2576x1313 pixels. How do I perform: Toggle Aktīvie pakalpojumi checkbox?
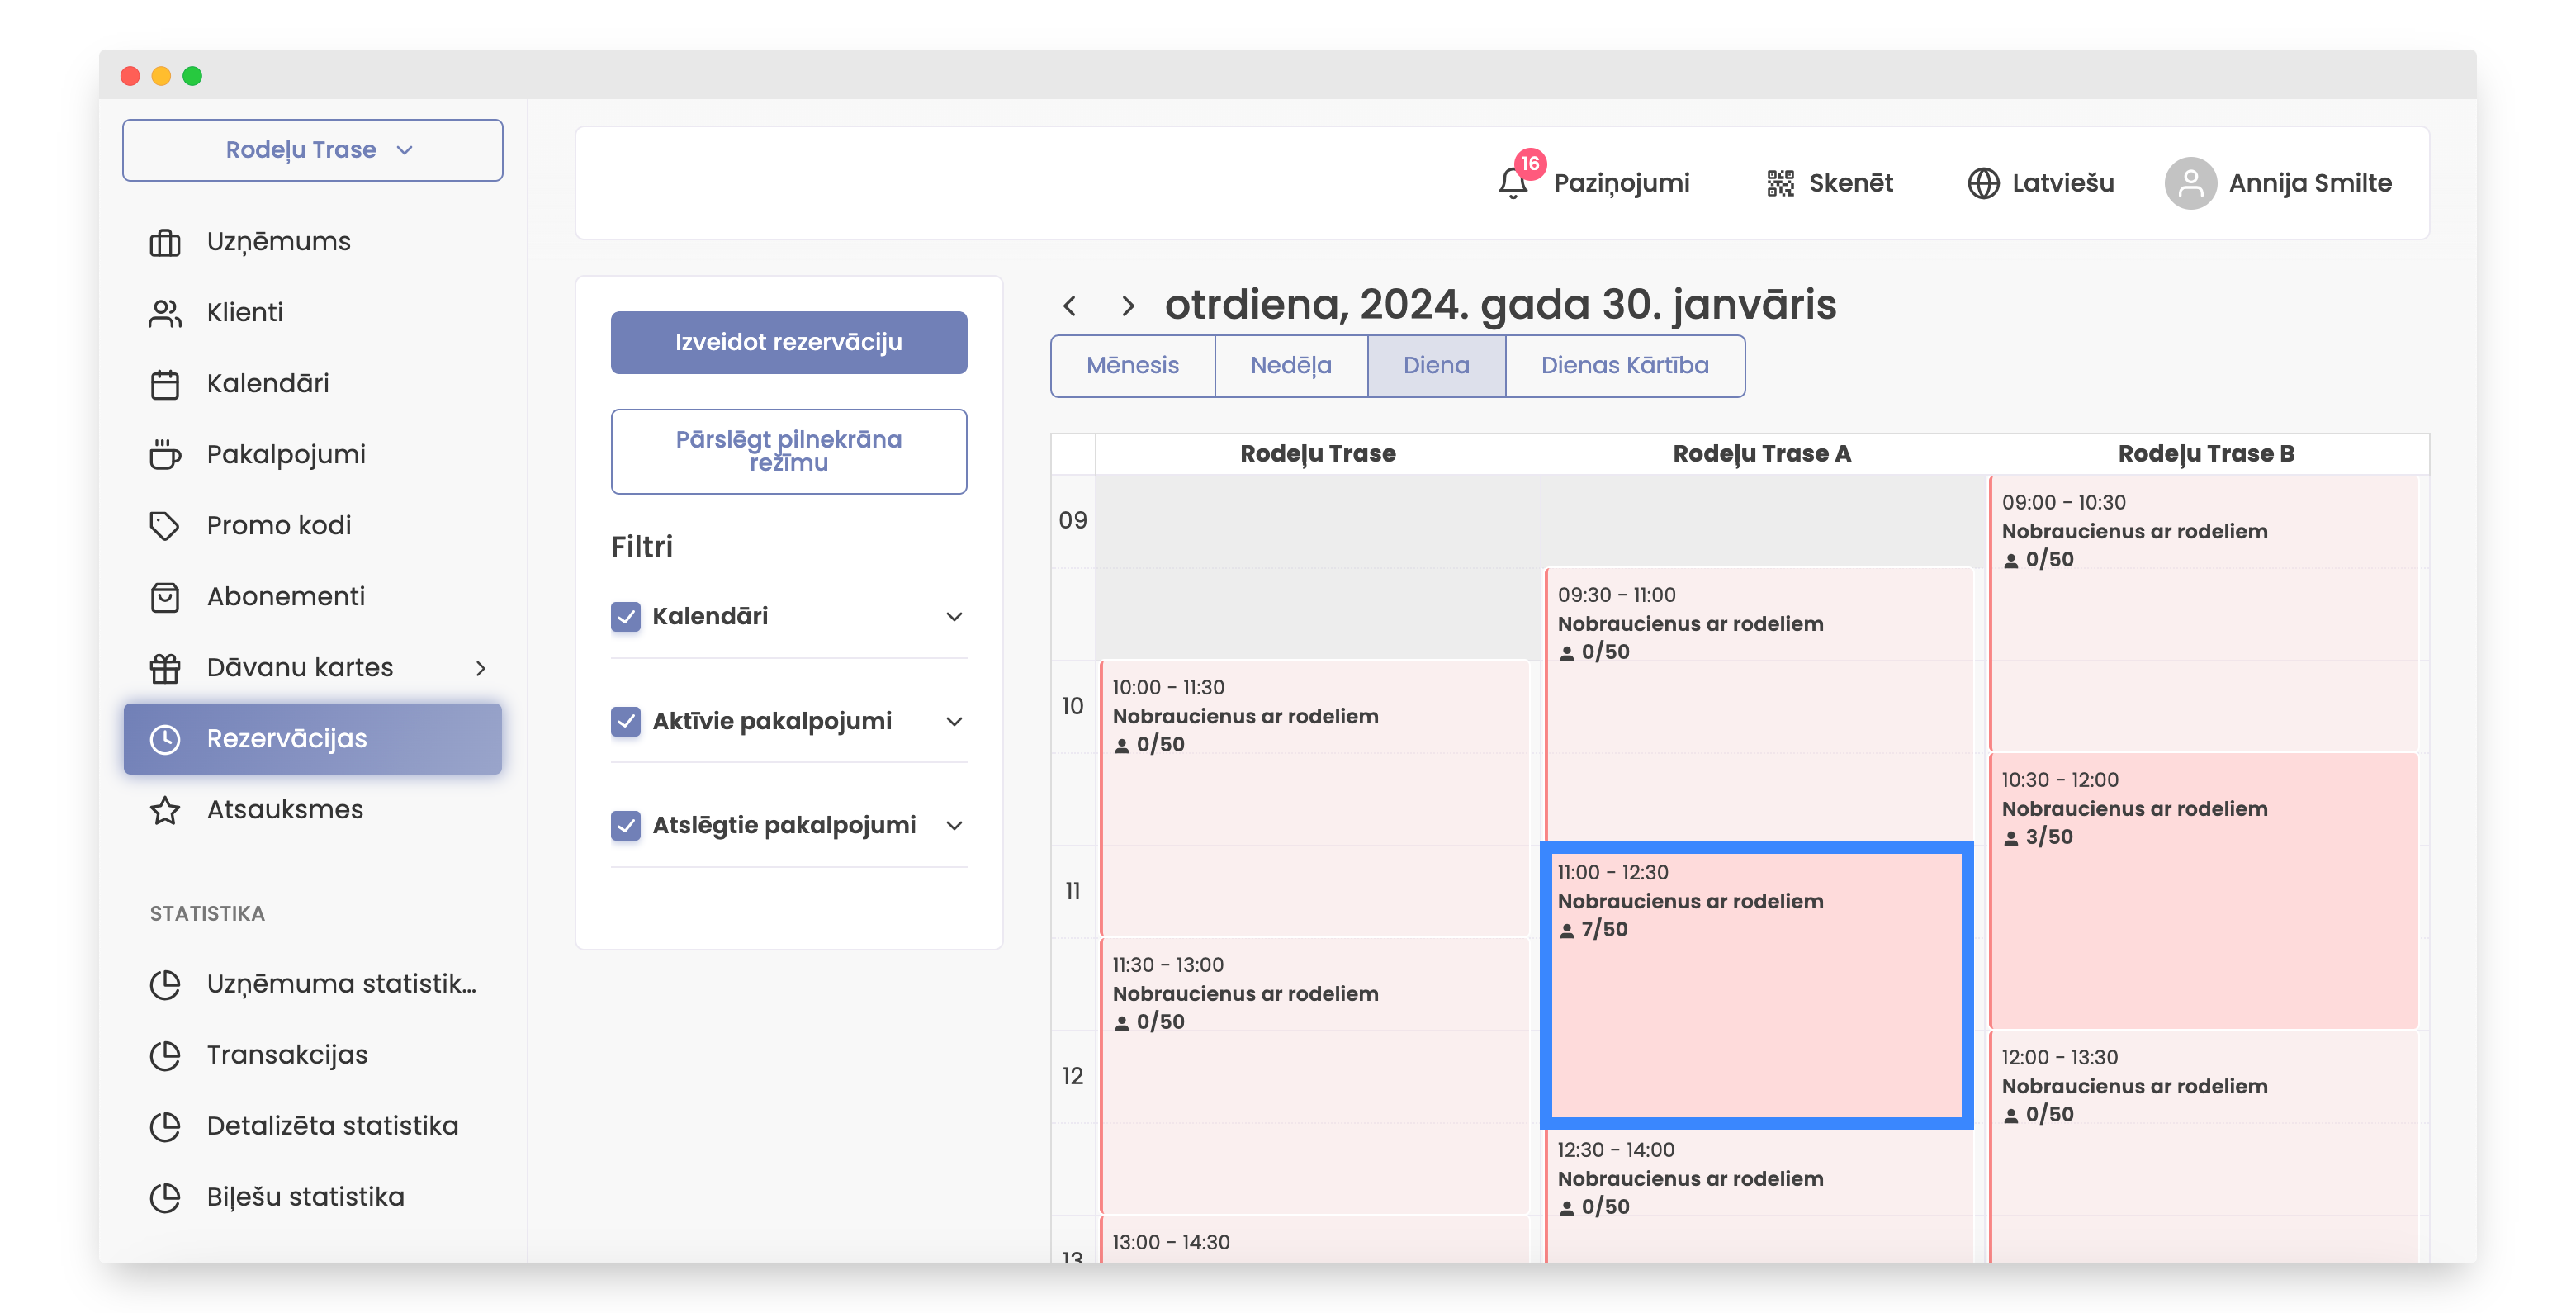[626, 721]
